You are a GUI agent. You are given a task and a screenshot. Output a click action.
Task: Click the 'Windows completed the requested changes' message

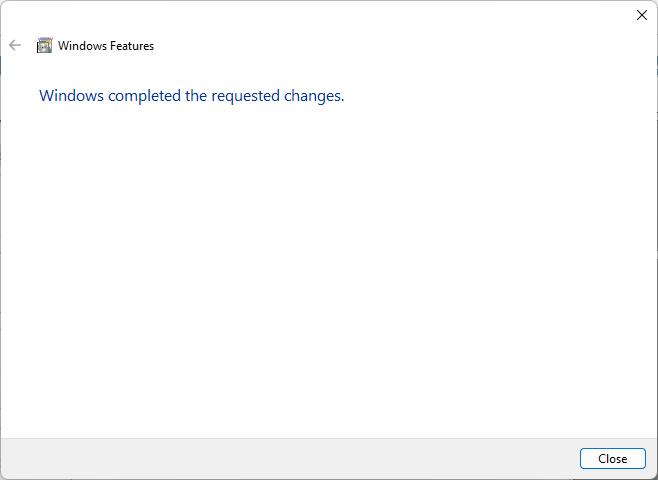tap(191, 96)
